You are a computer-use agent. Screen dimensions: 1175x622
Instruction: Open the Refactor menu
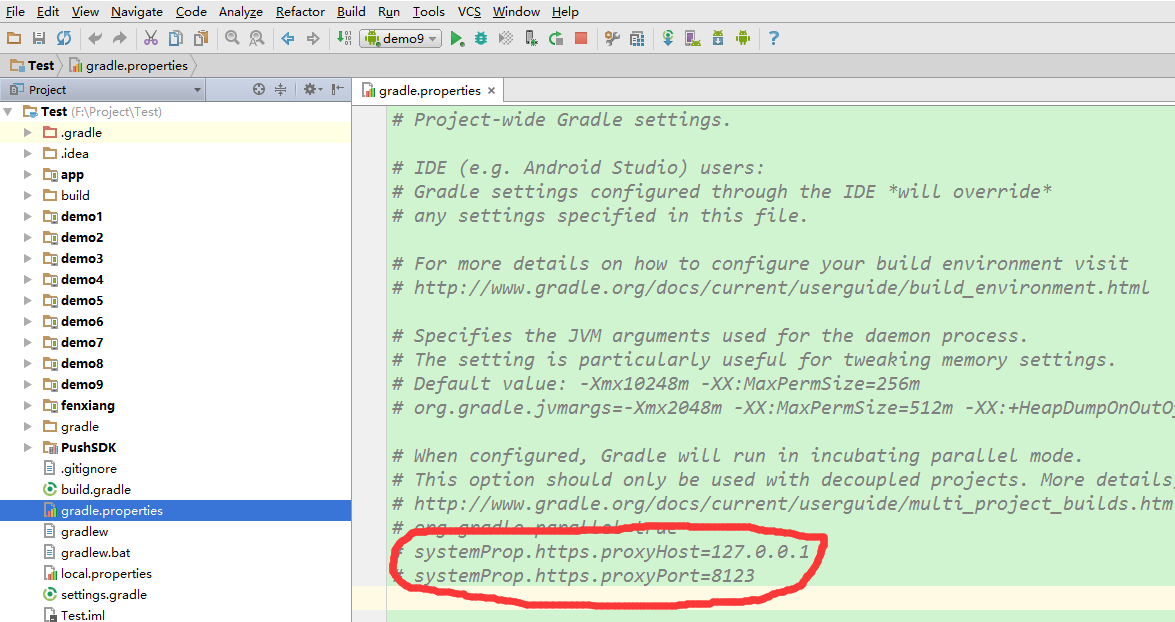pyautogui.click(x=300, y=12)
